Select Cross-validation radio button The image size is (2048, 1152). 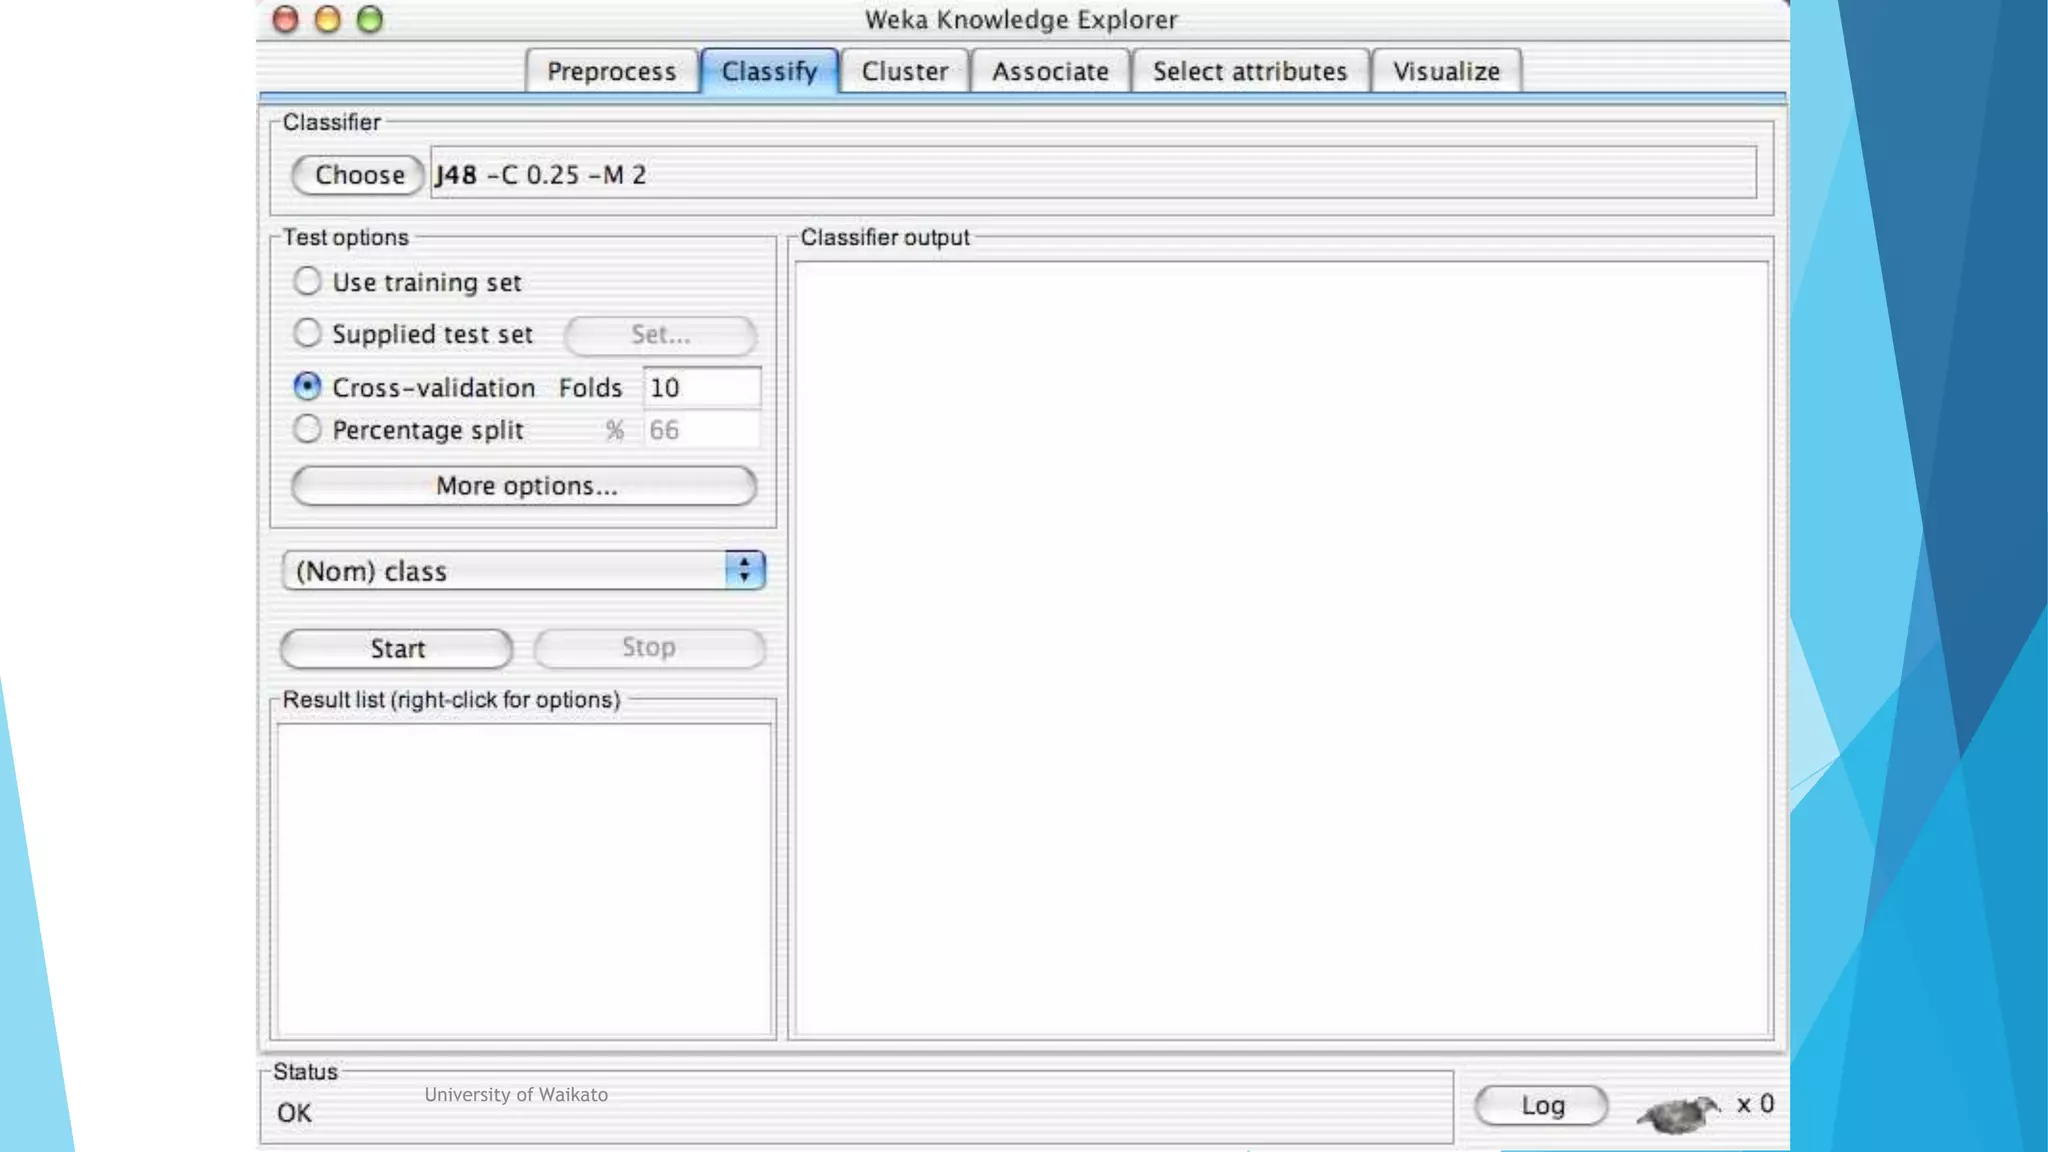click(308, 386)
